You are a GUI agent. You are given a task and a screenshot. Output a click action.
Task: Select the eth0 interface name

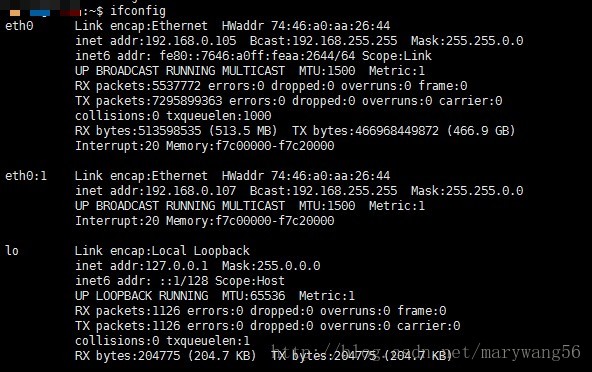click(x=19, y=26)
